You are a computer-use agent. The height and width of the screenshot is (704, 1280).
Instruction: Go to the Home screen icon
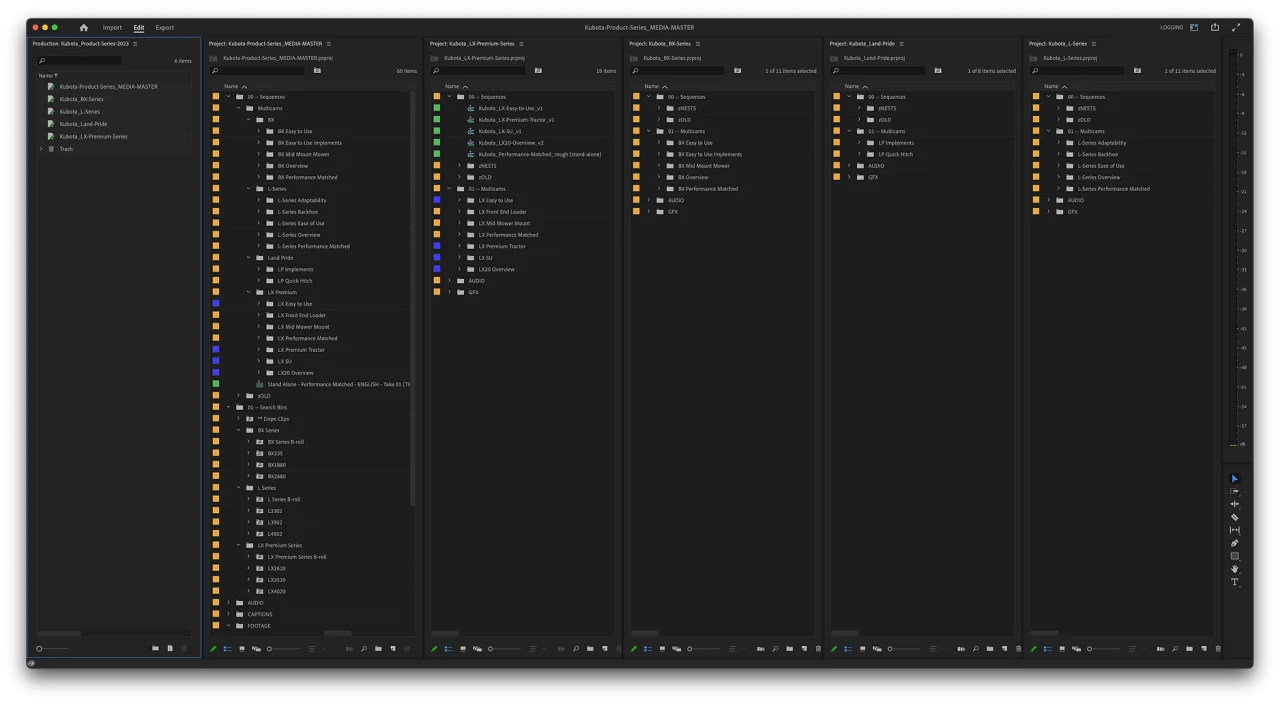[x=84, y=28]
